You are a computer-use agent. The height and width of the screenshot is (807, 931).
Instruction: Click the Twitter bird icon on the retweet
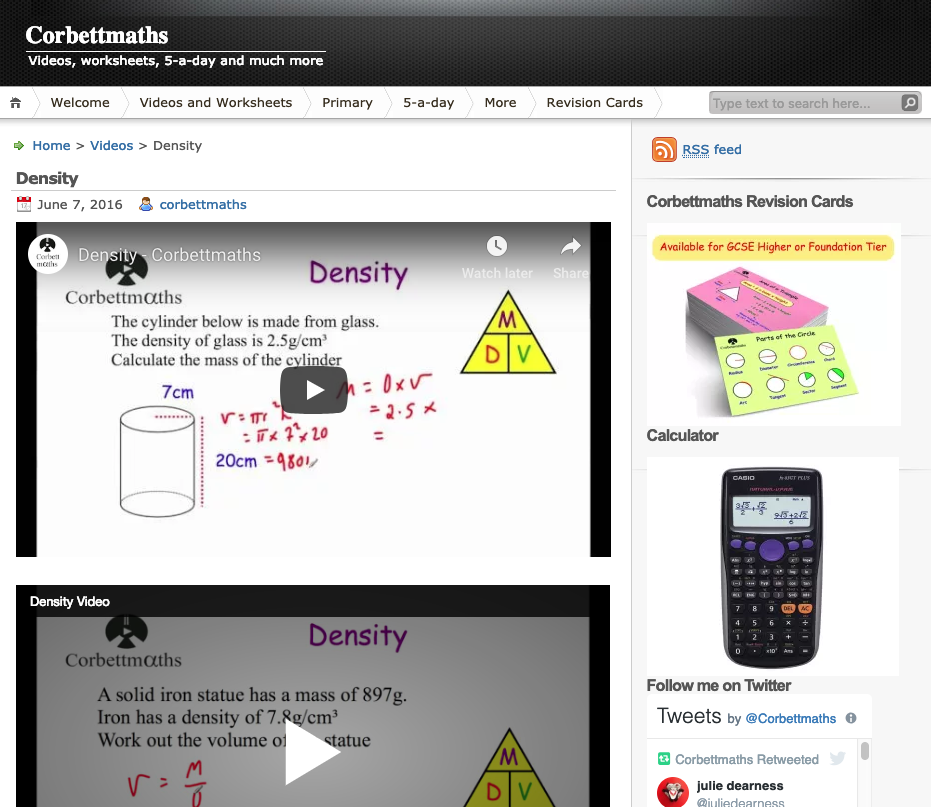coord(838,758)
